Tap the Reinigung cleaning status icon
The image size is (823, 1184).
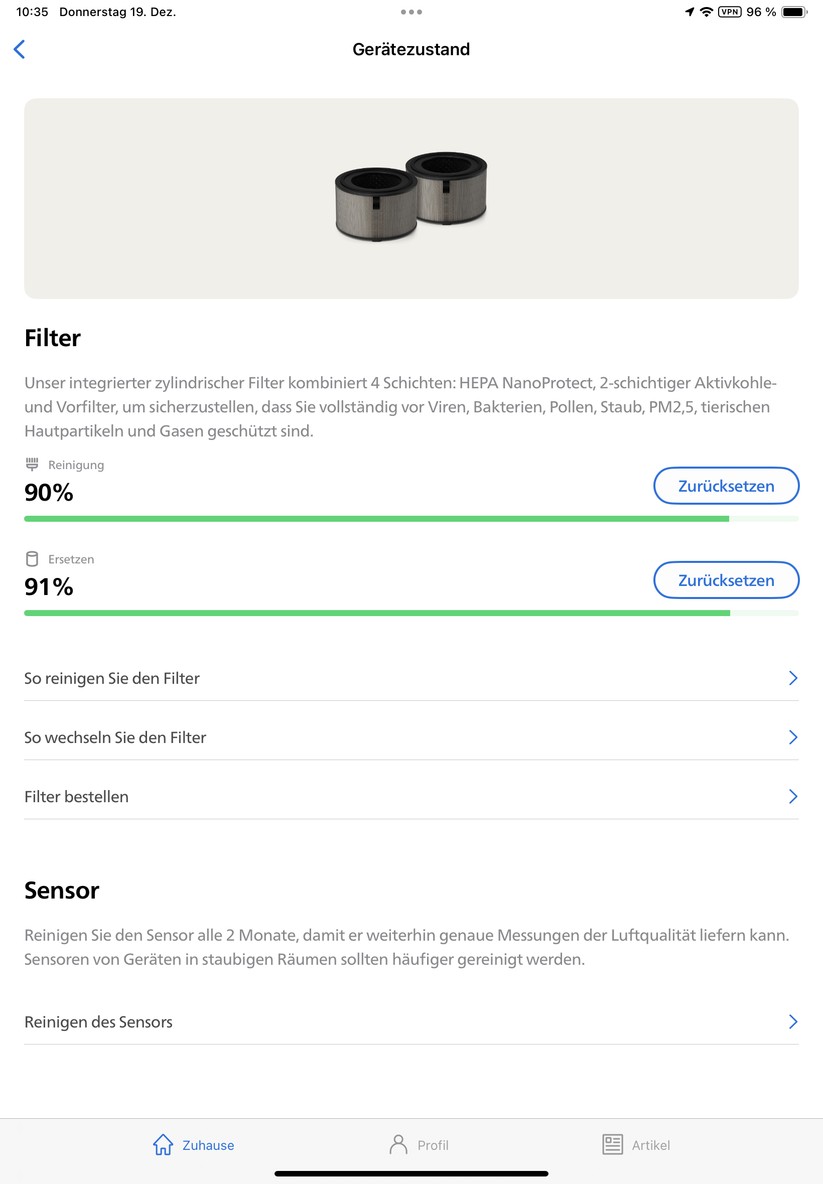tap(31, 463)
